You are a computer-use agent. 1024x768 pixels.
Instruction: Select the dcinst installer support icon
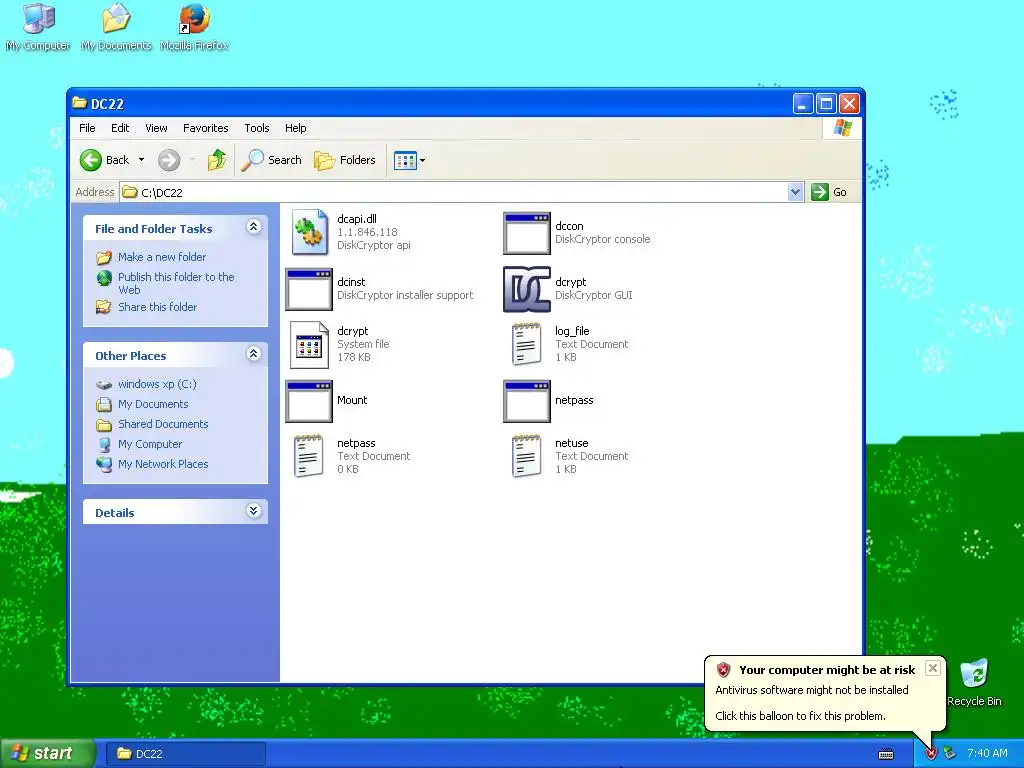pyautogui.click(x=309, y=289)
